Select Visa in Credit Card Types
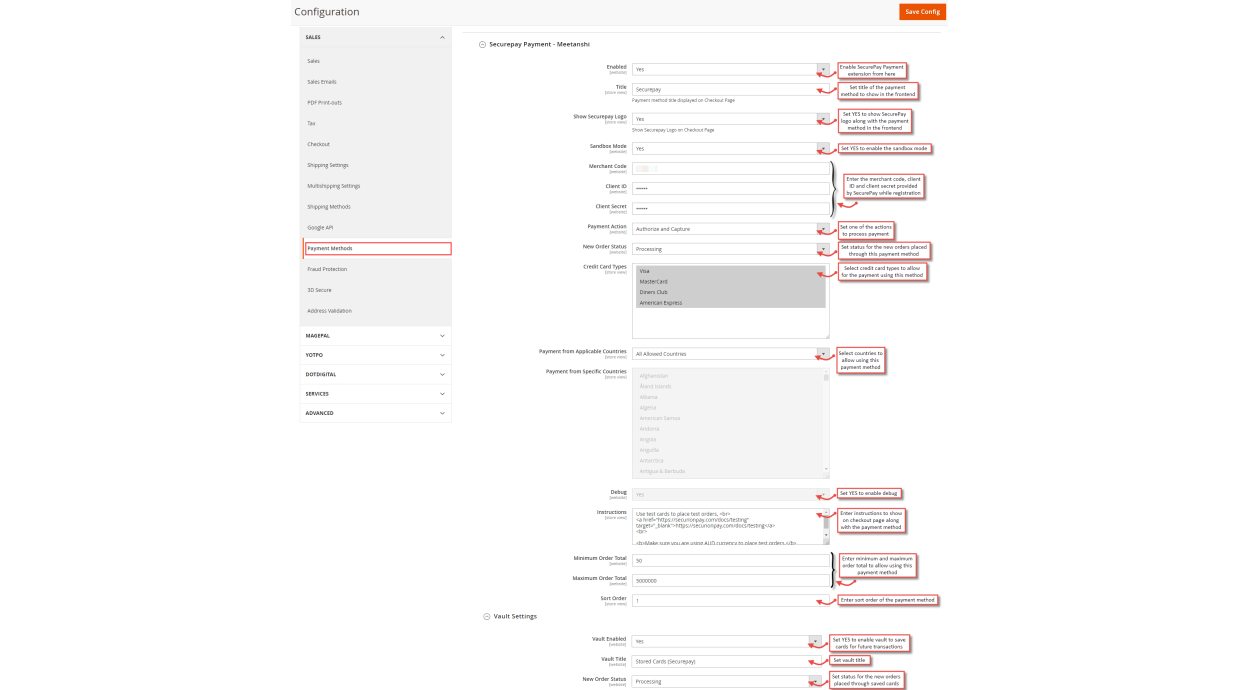1239x690 pixels. (x=730, y=271)
